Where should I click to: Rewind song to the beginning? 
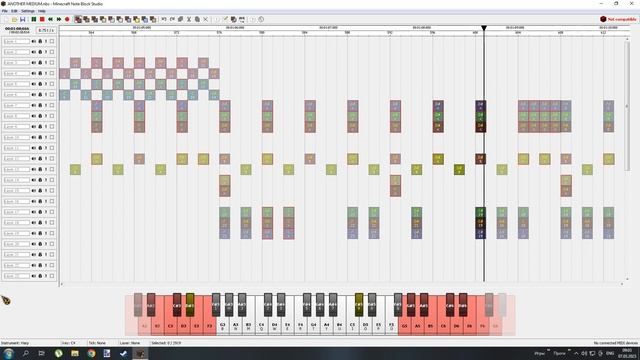coord(51,19)
